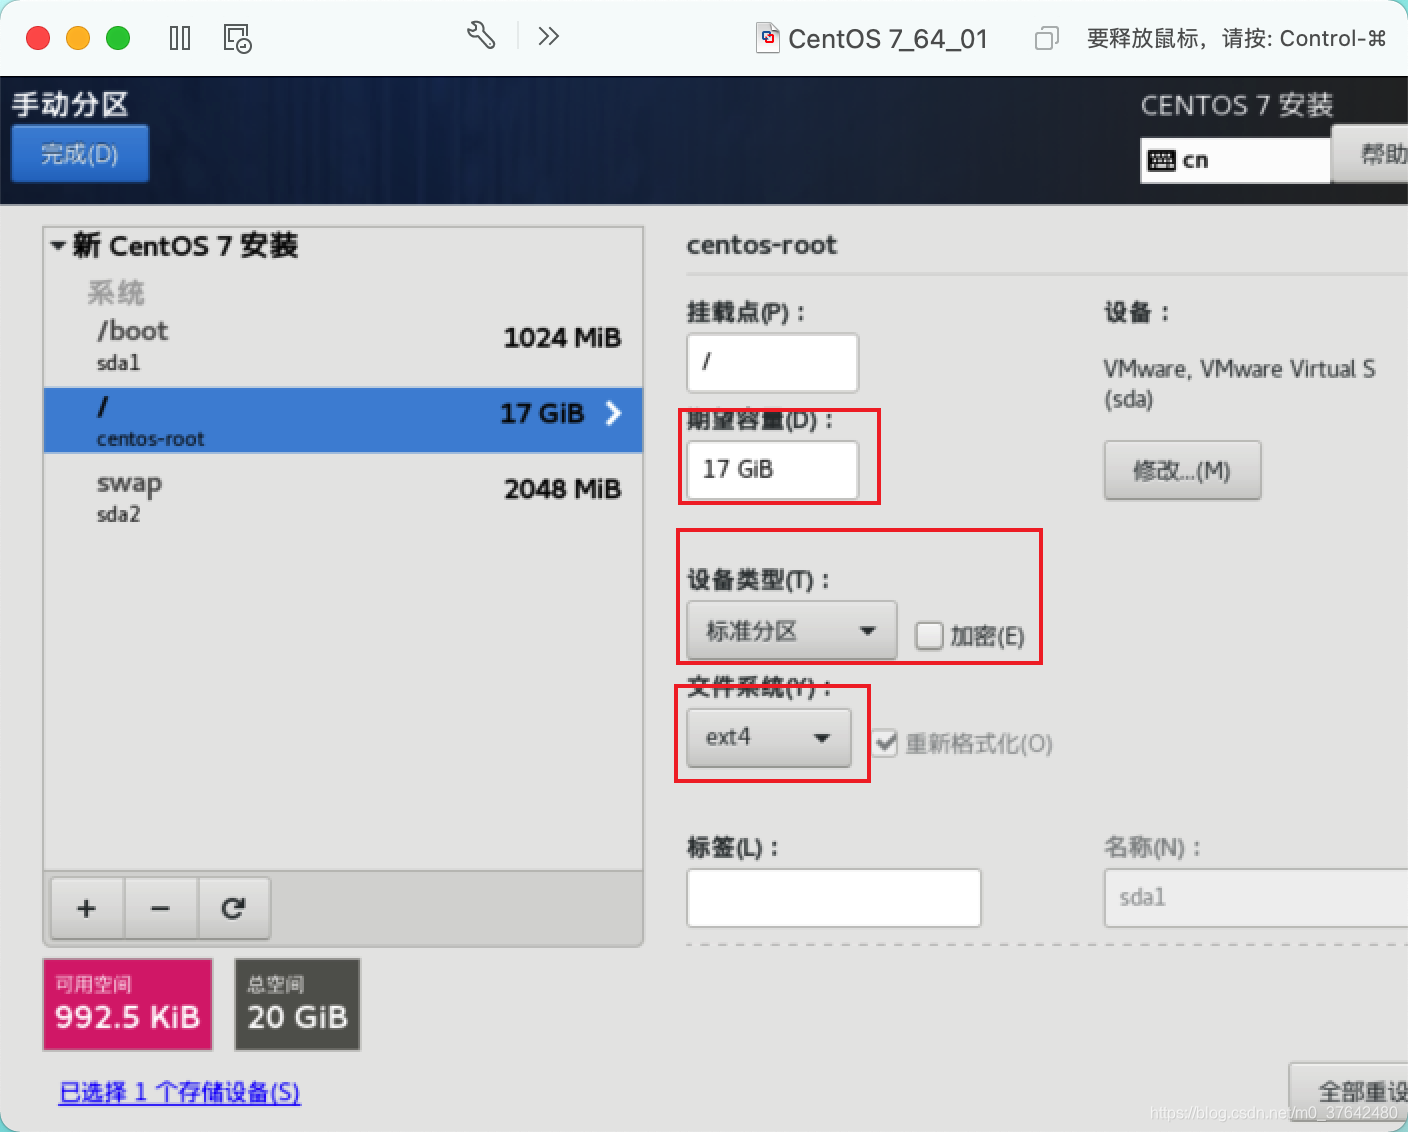Click the 要释放鼠标 Control-⌘ hint text

point(1236,39)
